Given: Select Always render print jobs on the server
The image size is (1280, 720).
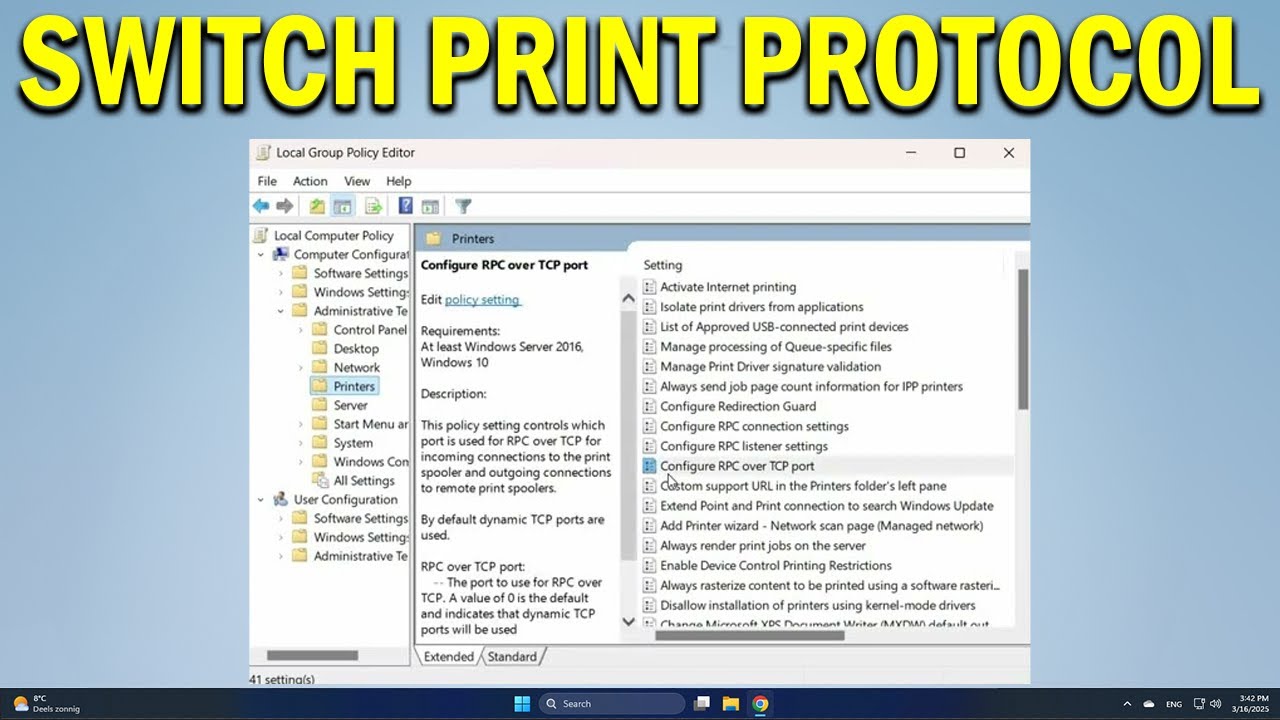Looking at the screenshot, I should click(763, 546).
